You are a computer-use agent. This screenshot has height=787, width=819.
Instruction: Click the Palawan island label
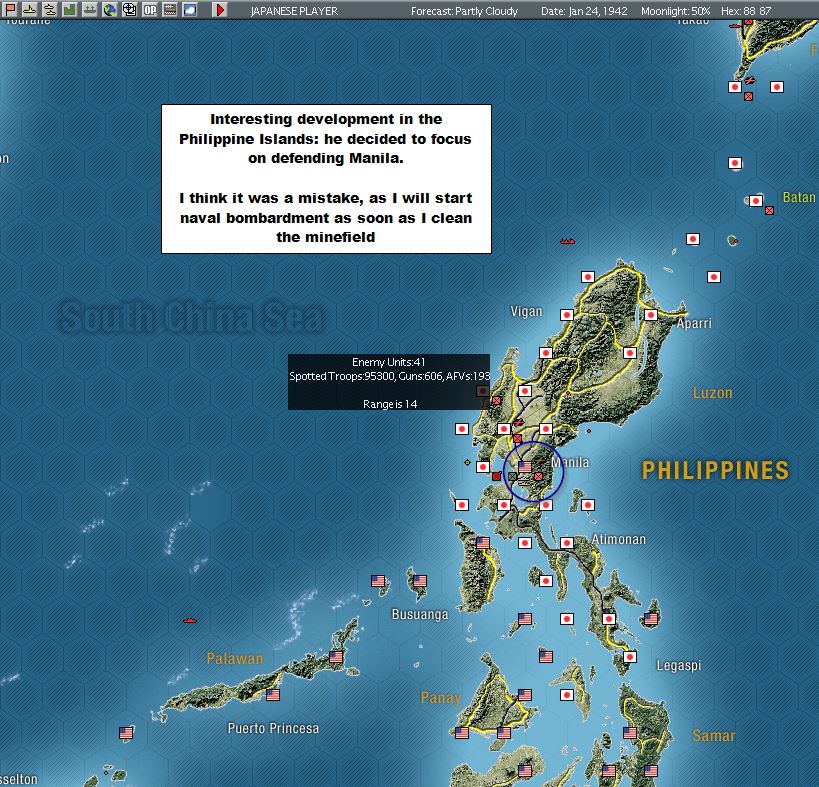[235, 659]
